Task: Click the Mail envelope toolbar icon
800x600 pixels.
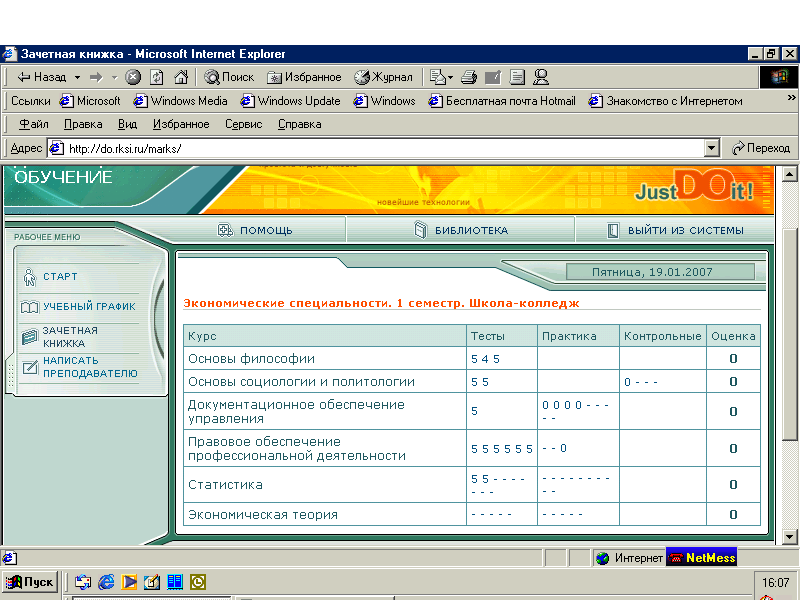Action: point(437,77)
